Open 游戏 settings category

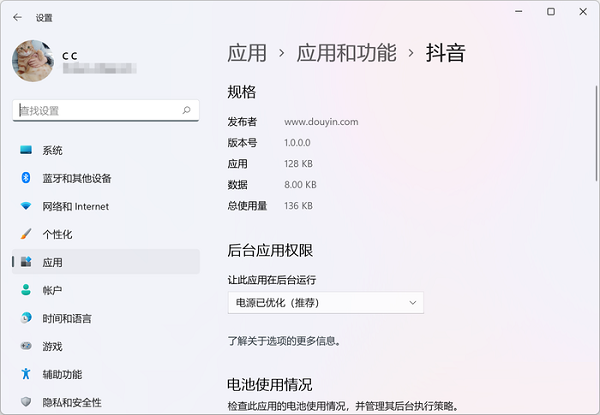pyautogui.click(x=106, y=347)
